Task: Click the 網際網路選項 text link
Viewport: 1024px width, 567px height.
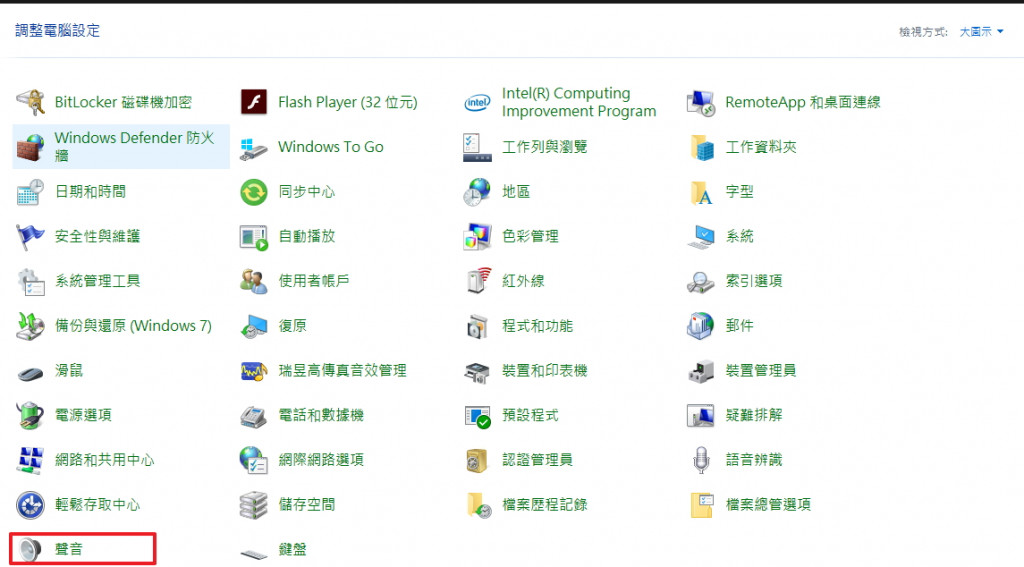Action: (321, 461)
